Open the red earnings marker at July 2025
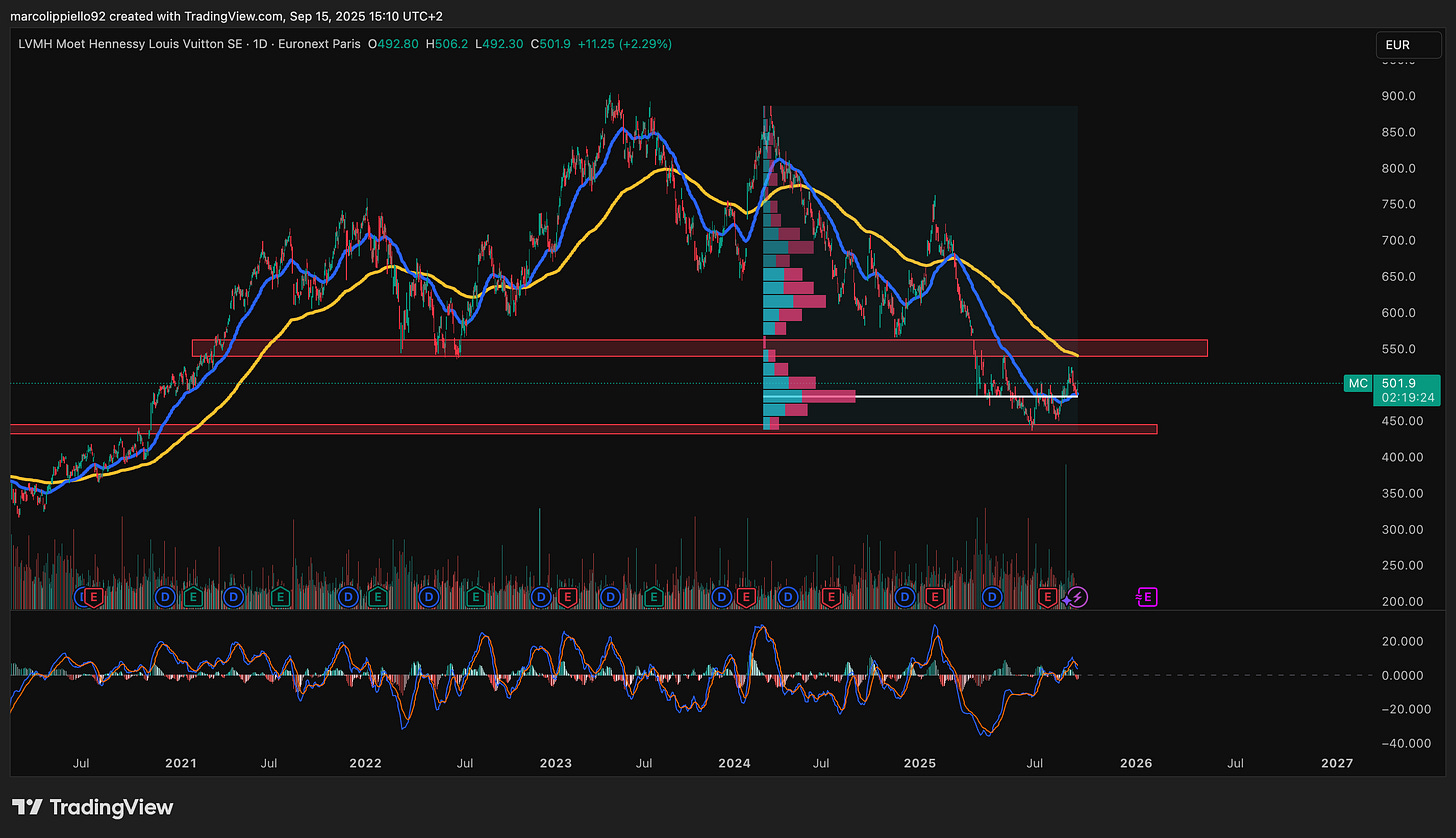1456x838 pixels. tap(1047, 597)
